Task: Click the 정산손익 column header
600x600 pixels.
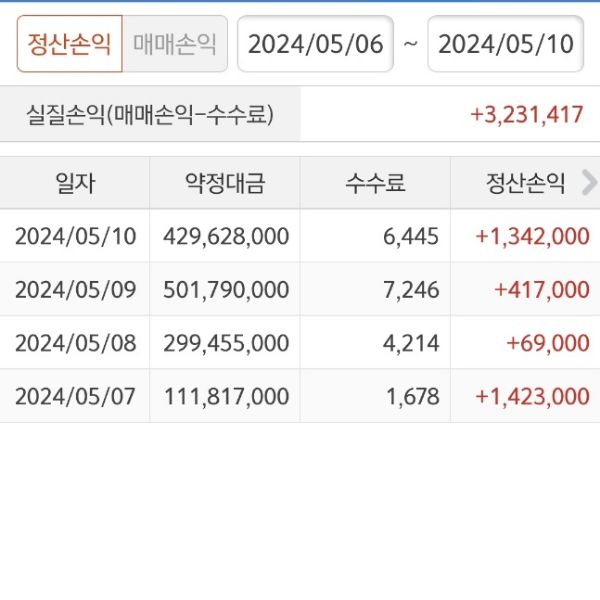Action: [x=525, y=183]
